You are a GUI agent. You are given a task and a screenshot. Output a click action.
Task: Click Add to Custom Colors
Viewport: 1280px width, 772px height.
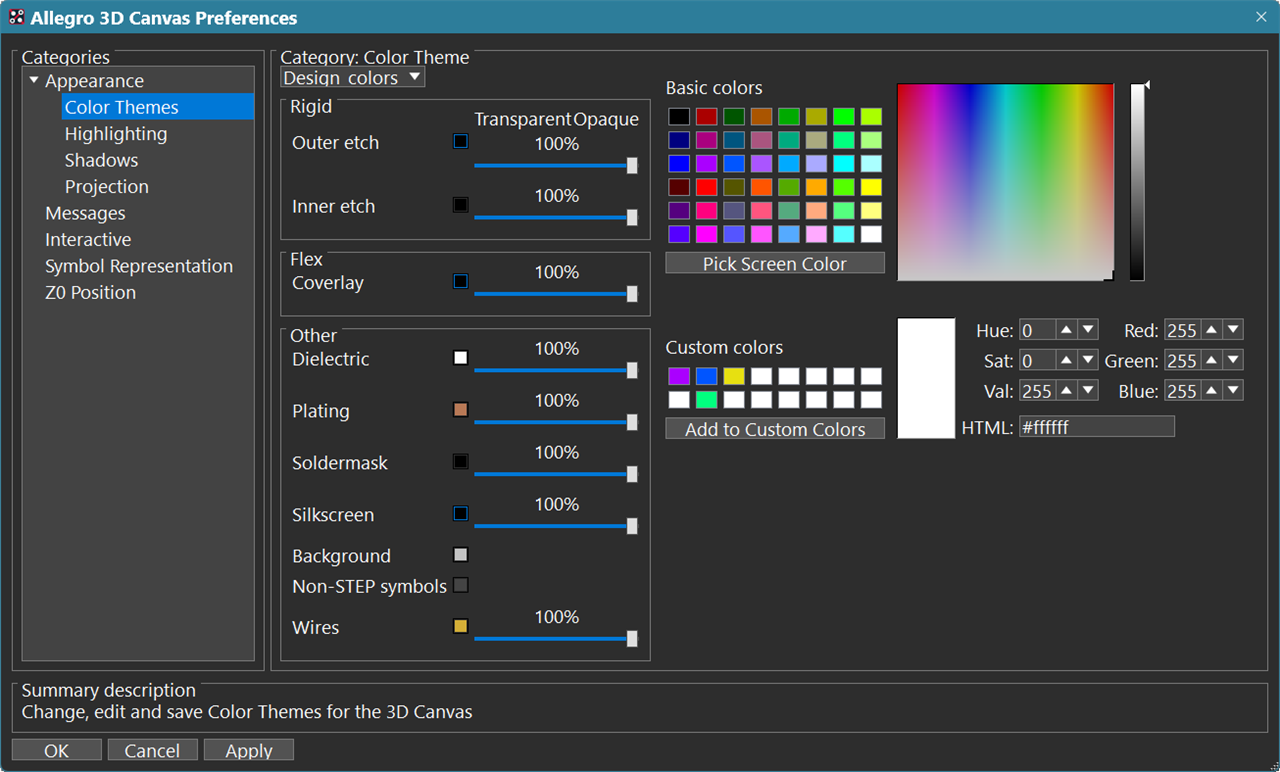(775, 429)
